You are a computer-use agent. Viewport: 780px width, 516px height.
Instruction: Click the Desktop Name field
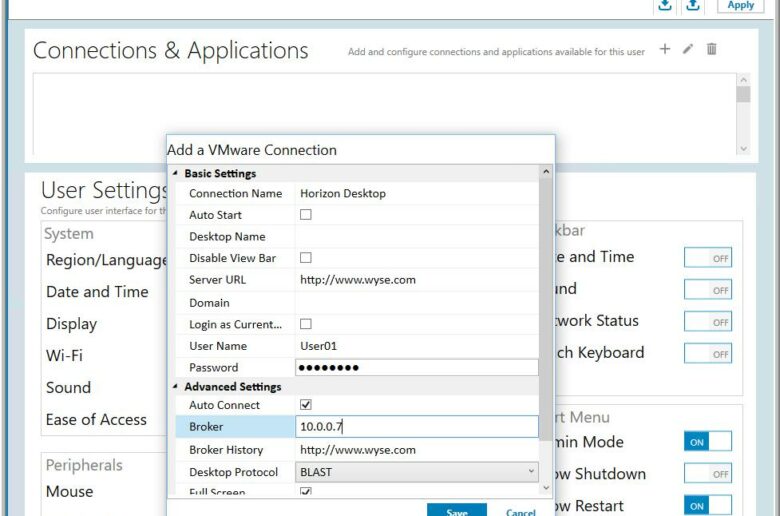tap(416, 236)
